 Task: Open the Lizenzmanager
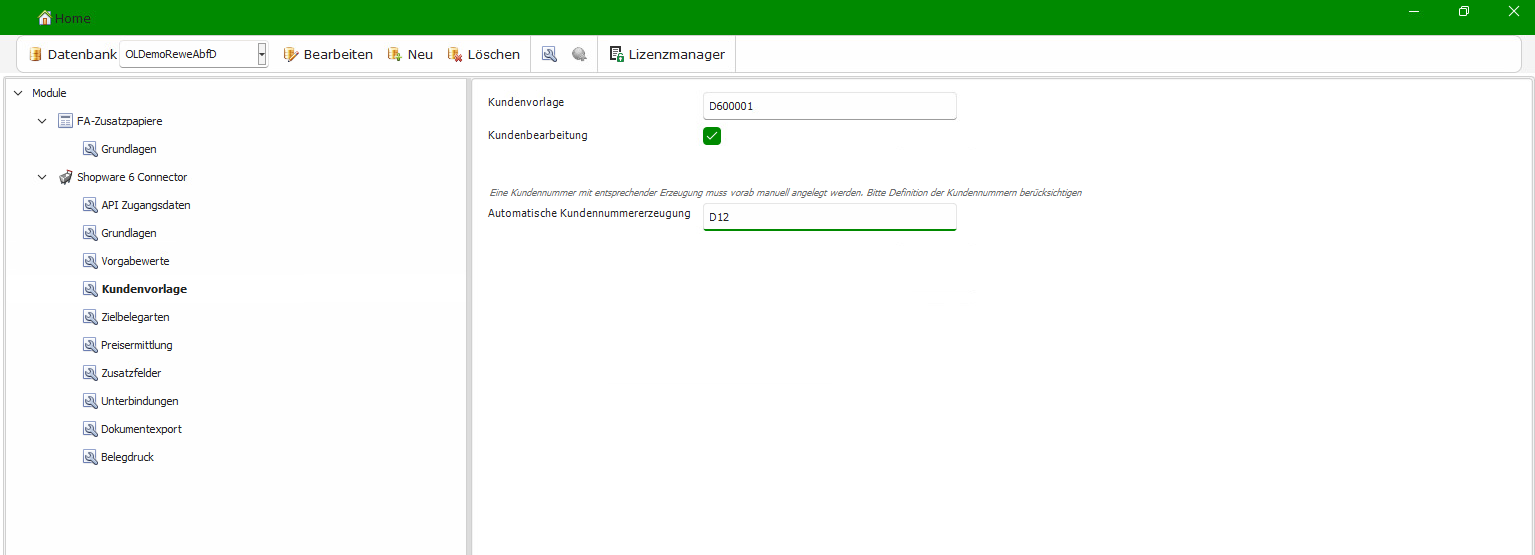pyautogui.click(x=667, y=55)
